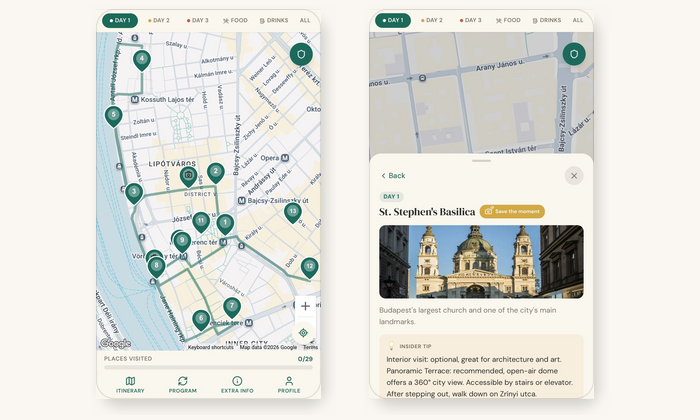Zoom in with the plus button
The image size is (700, 420).
[305, 306]
